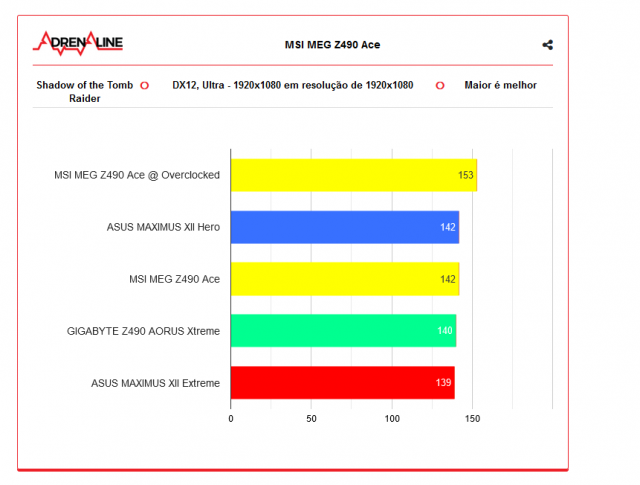
Task: Click the 142 value on the blue bar
Action: click(x=448, y=227)
